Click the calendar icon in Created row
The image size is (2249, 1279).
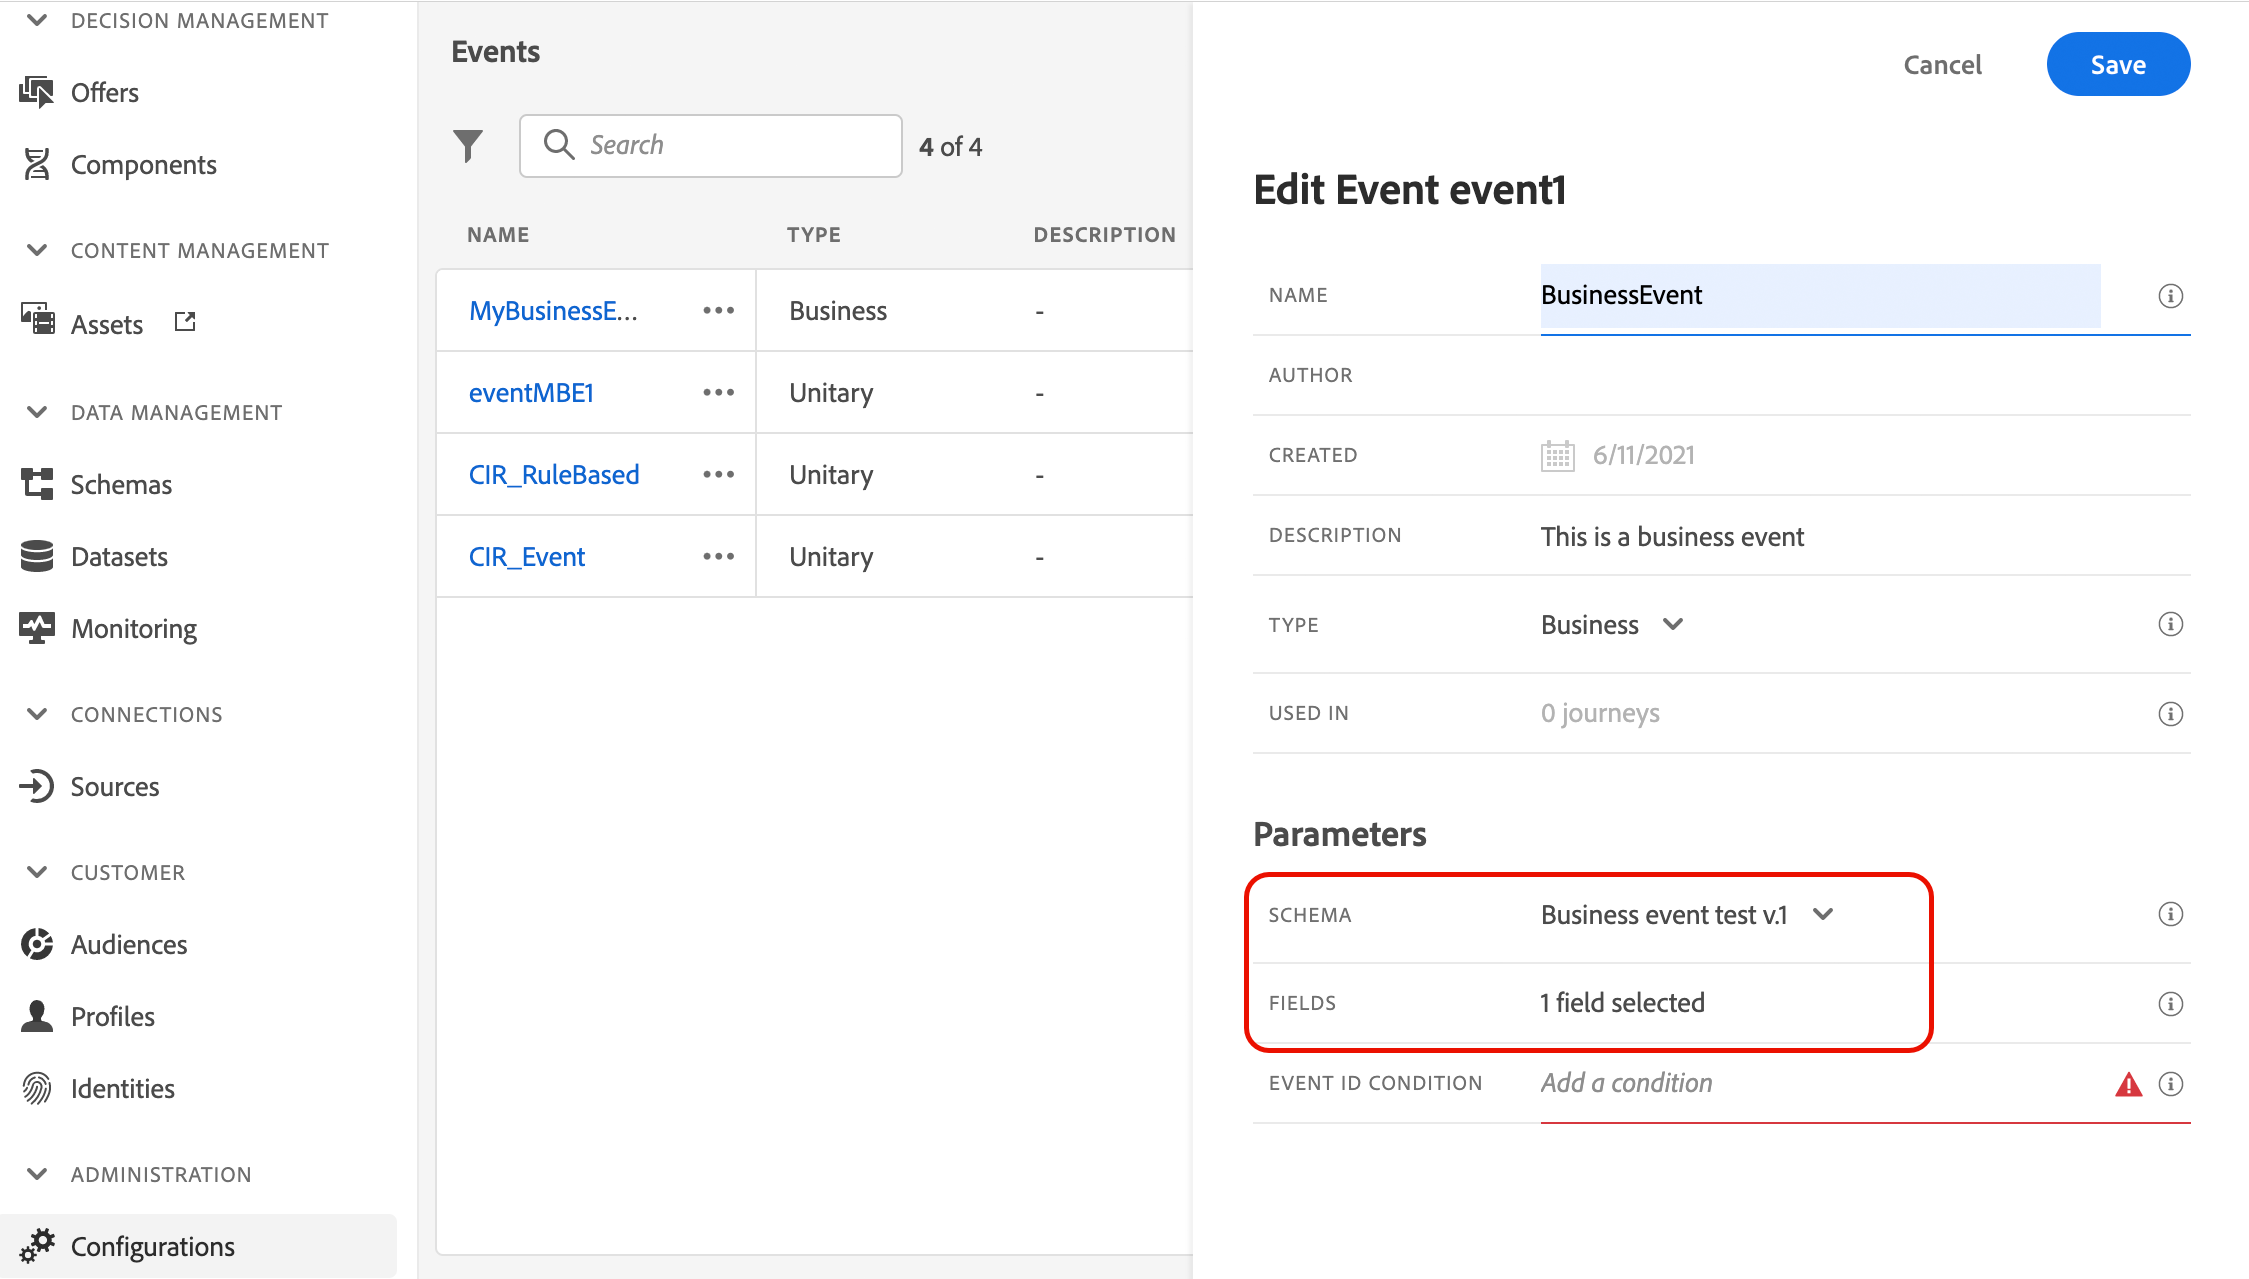tap(1557, 455)
